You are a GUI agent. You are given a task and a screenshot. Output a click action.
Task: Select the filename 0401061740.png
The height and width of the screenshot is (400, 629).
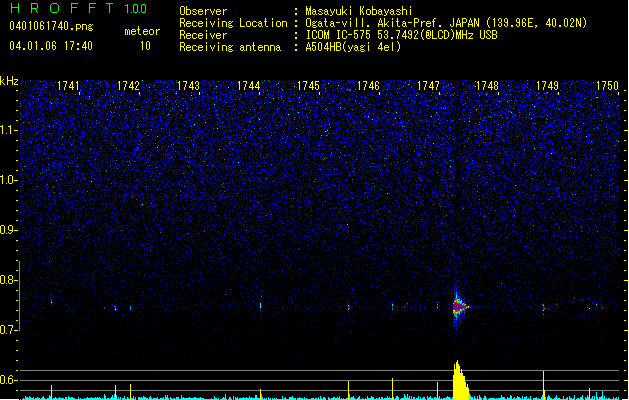click(51, 26)
